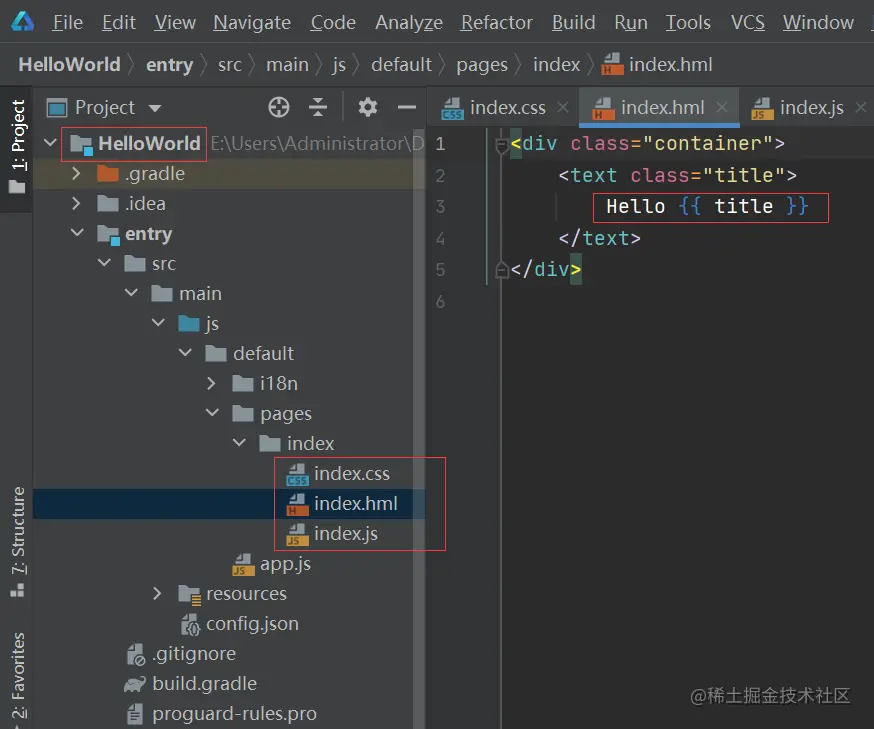Fold the div tag at line 1
The width and height of the screenshot is (874, 729).
[x=501, y=145]
